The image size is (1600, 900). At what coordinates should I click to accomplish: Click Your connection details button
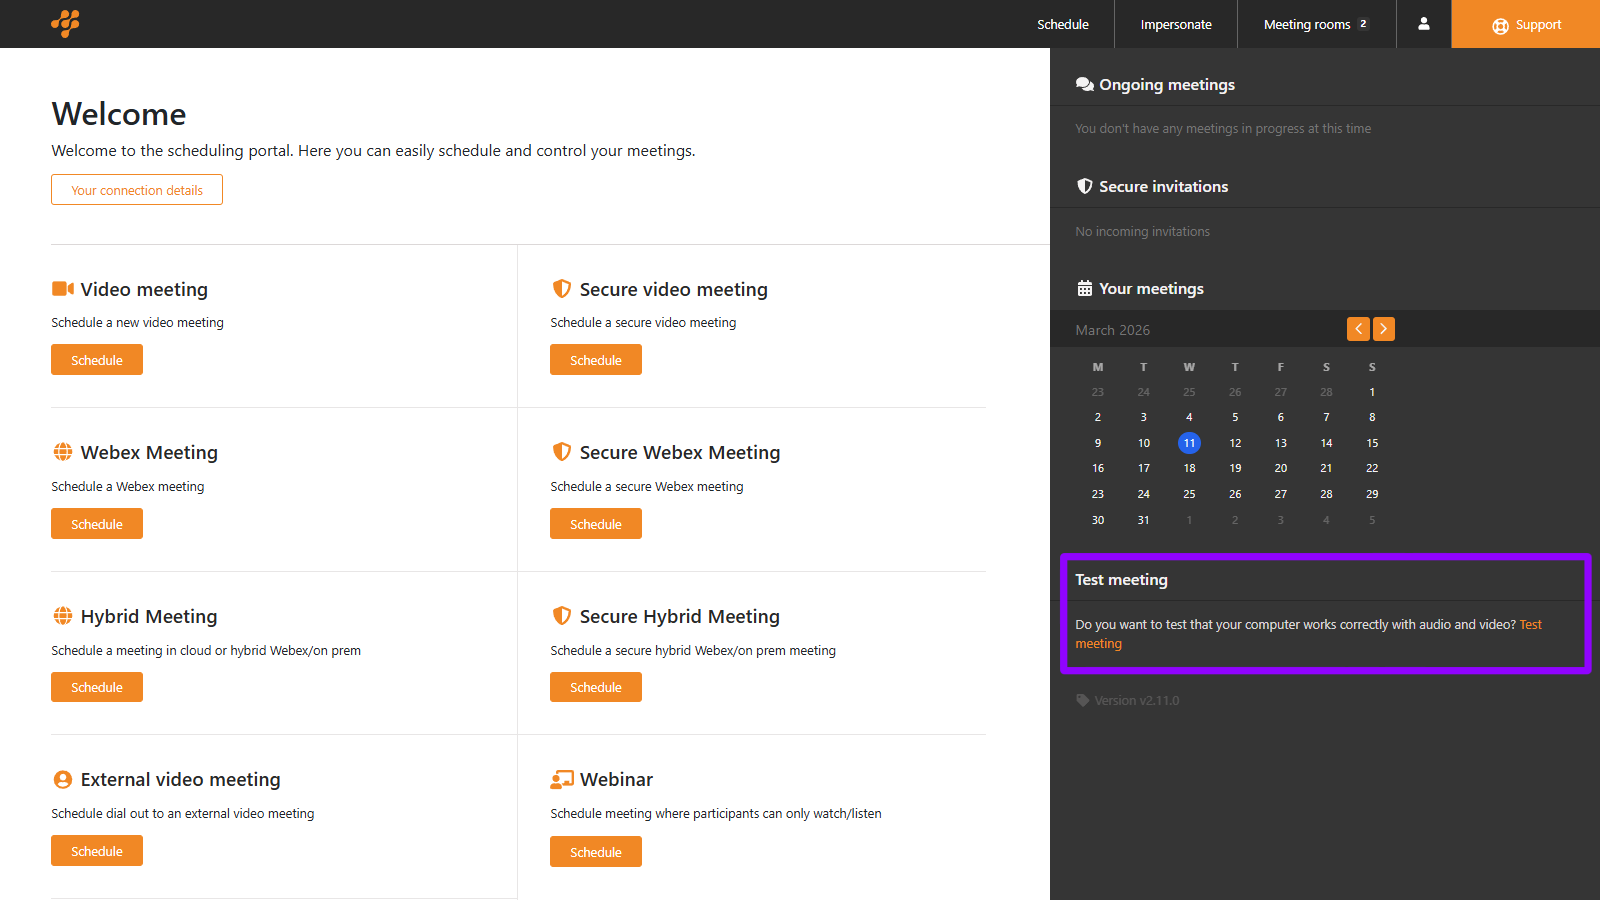tap(137, 190)
